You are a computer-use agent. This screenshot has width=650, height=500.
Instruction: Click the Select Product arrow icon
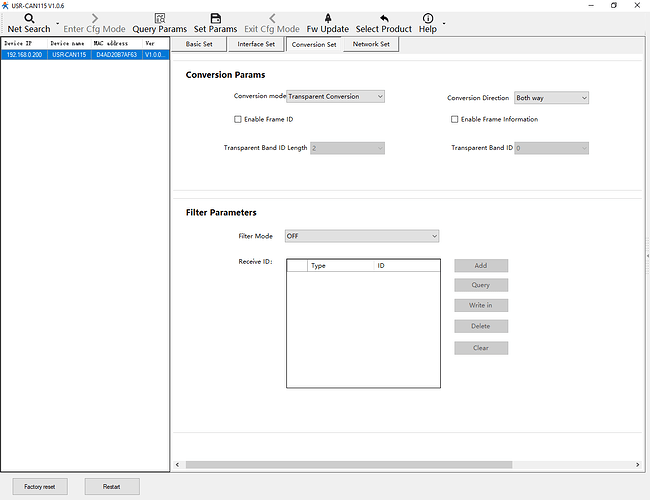point(384,18)
